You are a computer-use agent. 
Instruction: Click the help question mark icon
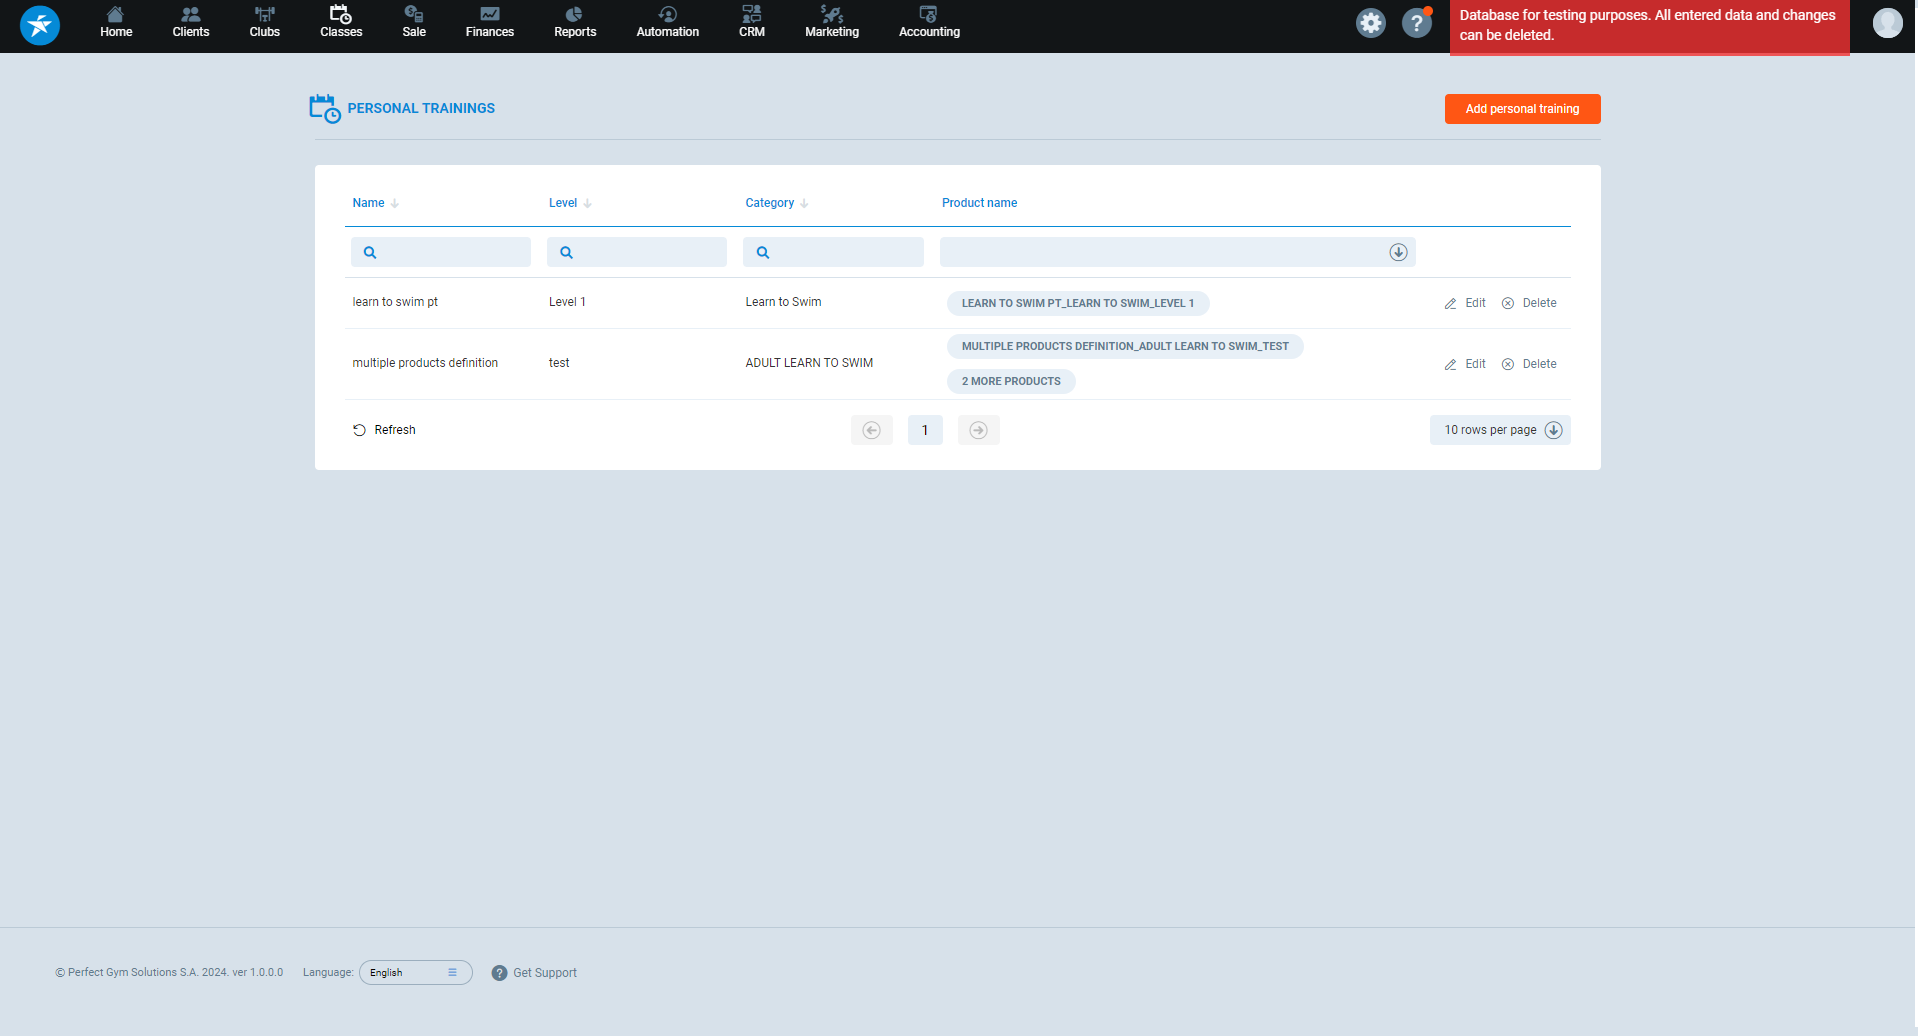coord(1416,23)
